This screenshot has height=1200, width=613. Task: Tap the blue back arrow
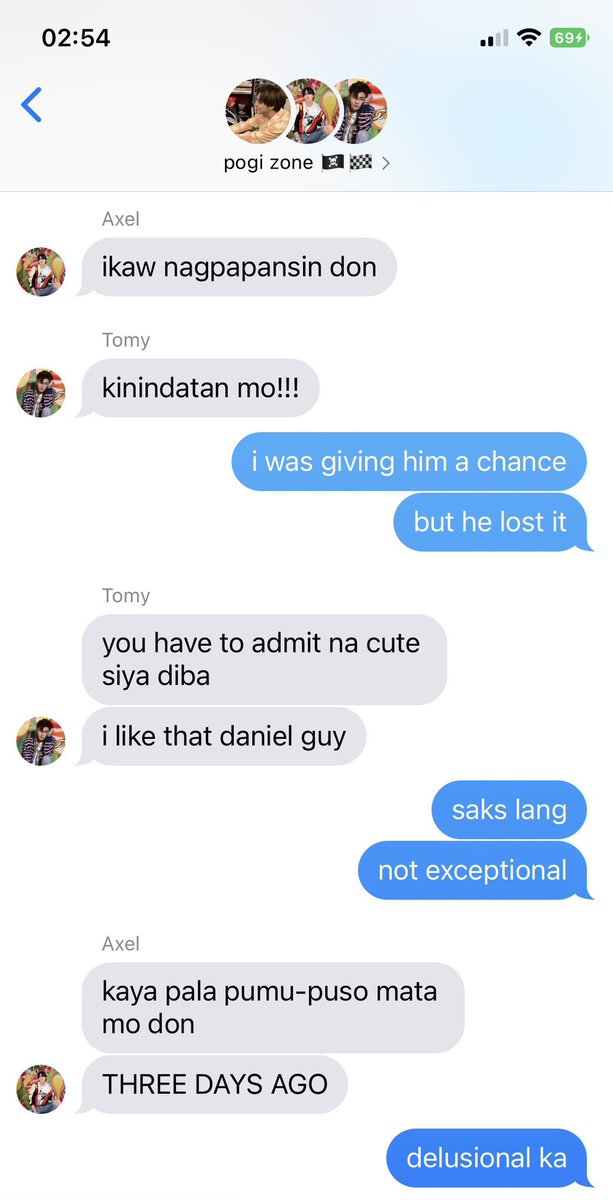(32, 104)
